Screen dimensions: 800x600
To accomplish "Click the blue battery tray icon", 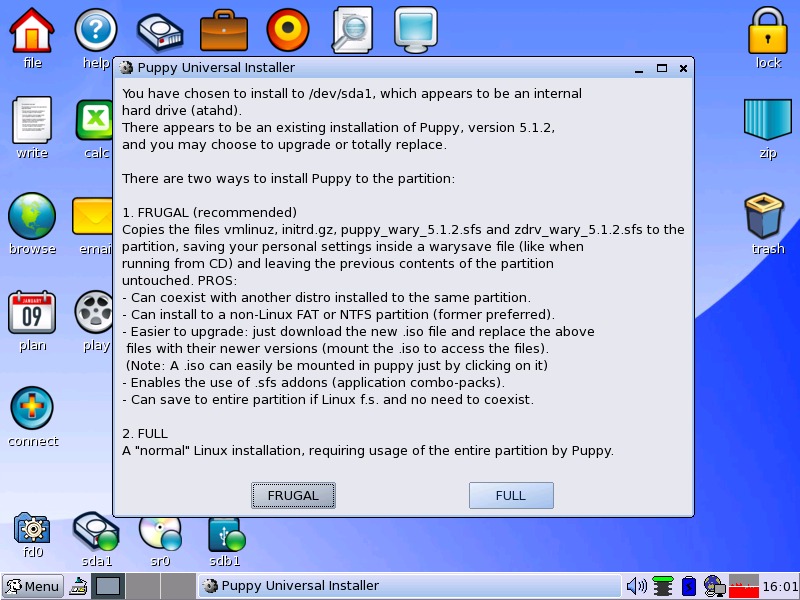I will tap(688, 586).
